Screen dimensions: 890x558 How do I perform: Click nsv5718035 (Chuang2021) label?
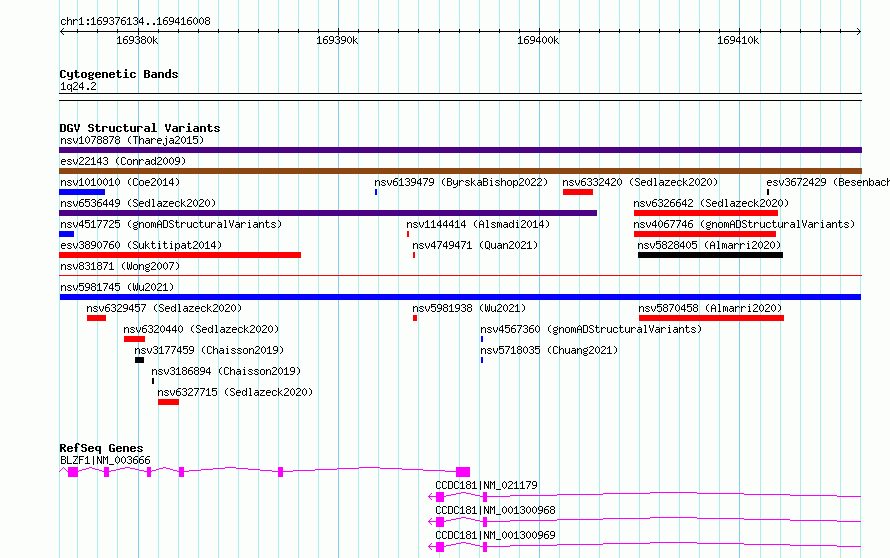pyautogui.click(x=549, y=350)
